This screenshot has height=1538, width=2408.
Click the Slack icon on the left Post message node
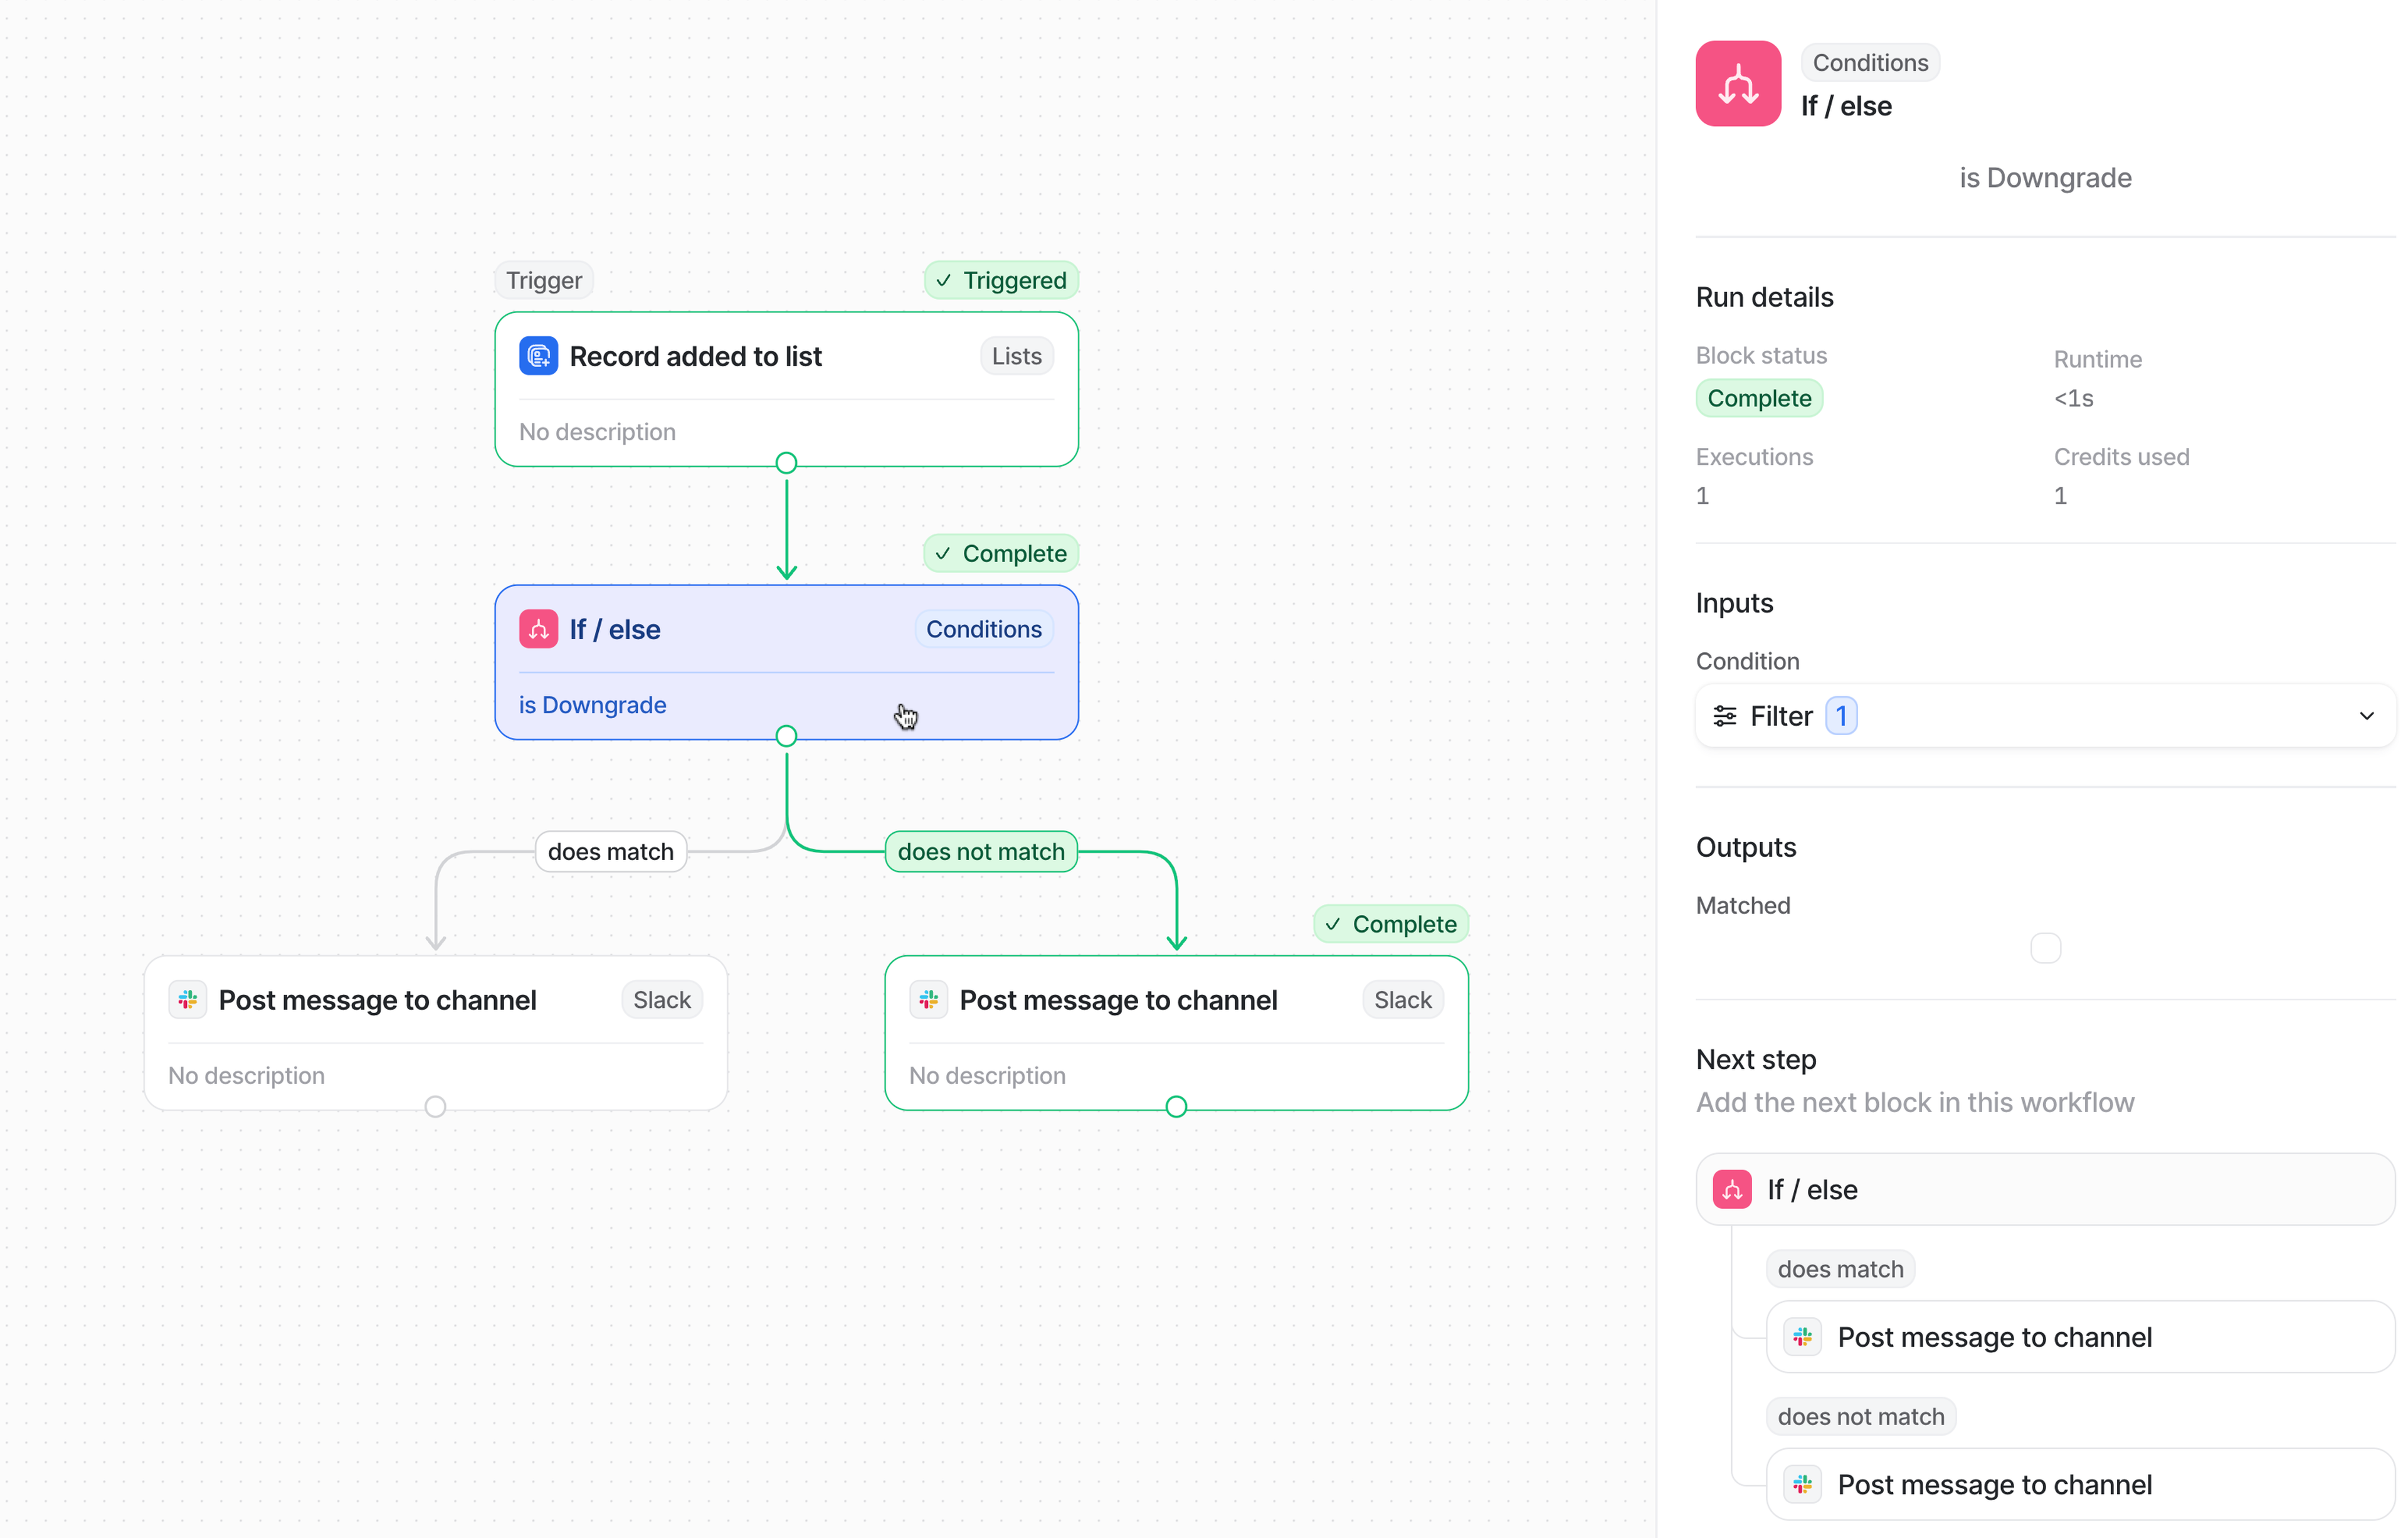(187, 999)
